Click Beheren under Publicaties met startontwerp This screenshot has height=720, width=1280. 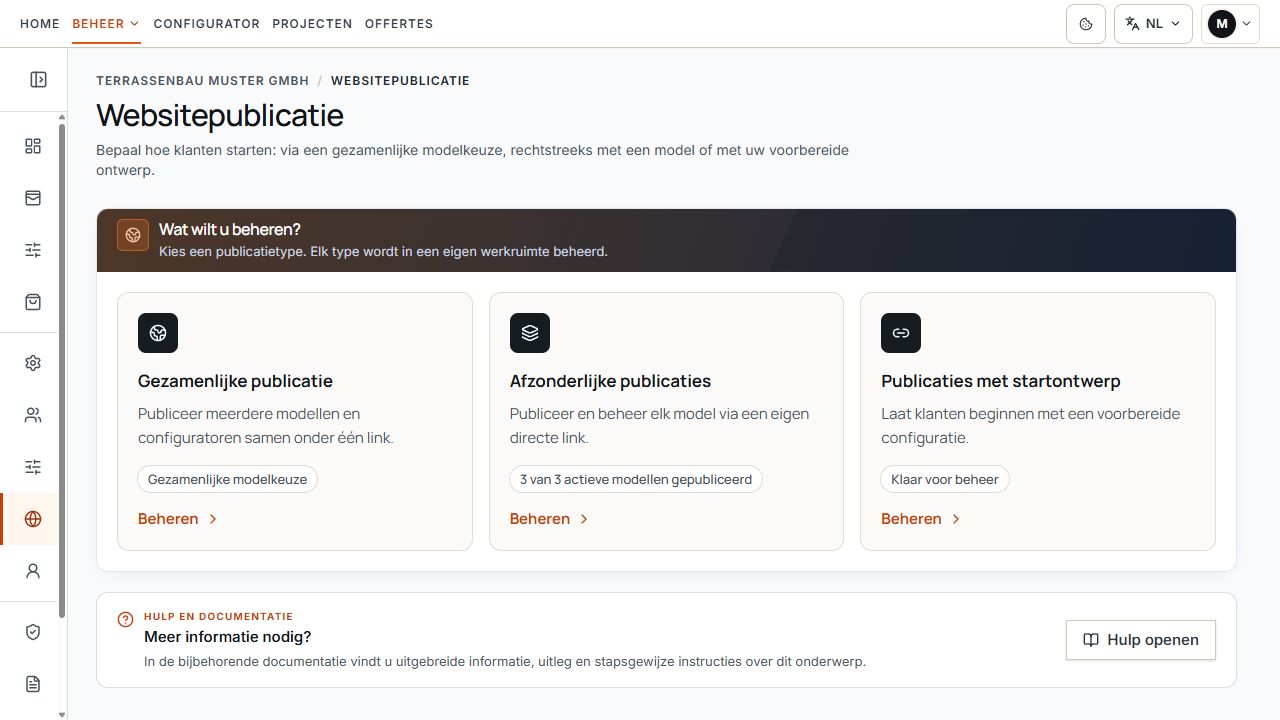point(921,519)
